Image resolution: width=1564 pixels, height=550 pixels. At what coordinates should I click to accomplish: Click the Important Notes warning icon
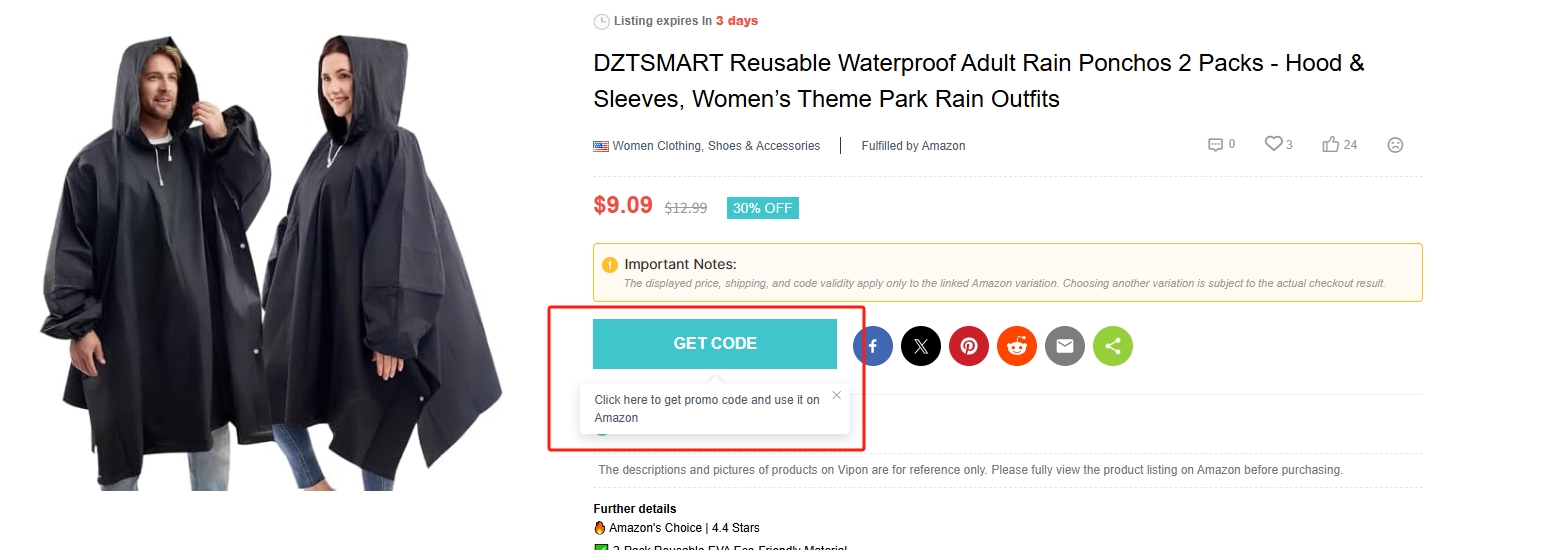pos(610,265)
